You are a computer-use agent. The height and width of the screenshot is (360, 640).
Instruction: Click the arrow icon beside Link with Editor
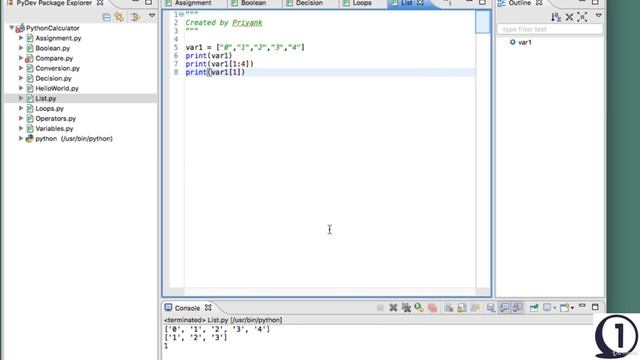tap(135, 17)
